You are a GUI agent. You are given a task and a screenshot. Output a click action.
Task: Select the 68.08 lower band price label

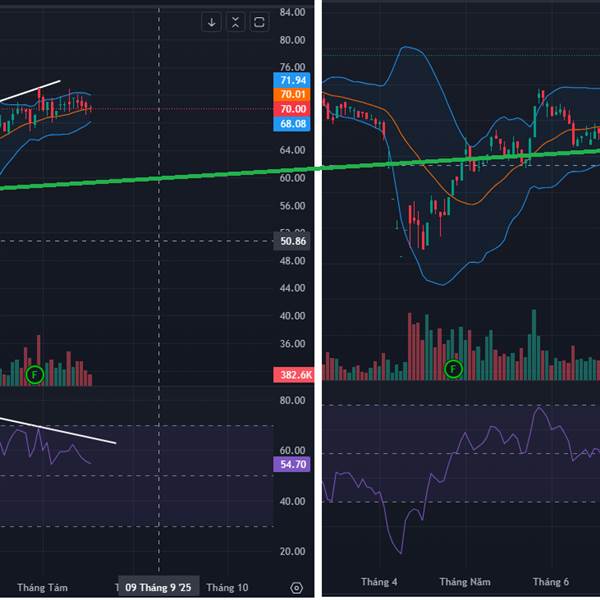pos(292,124)
